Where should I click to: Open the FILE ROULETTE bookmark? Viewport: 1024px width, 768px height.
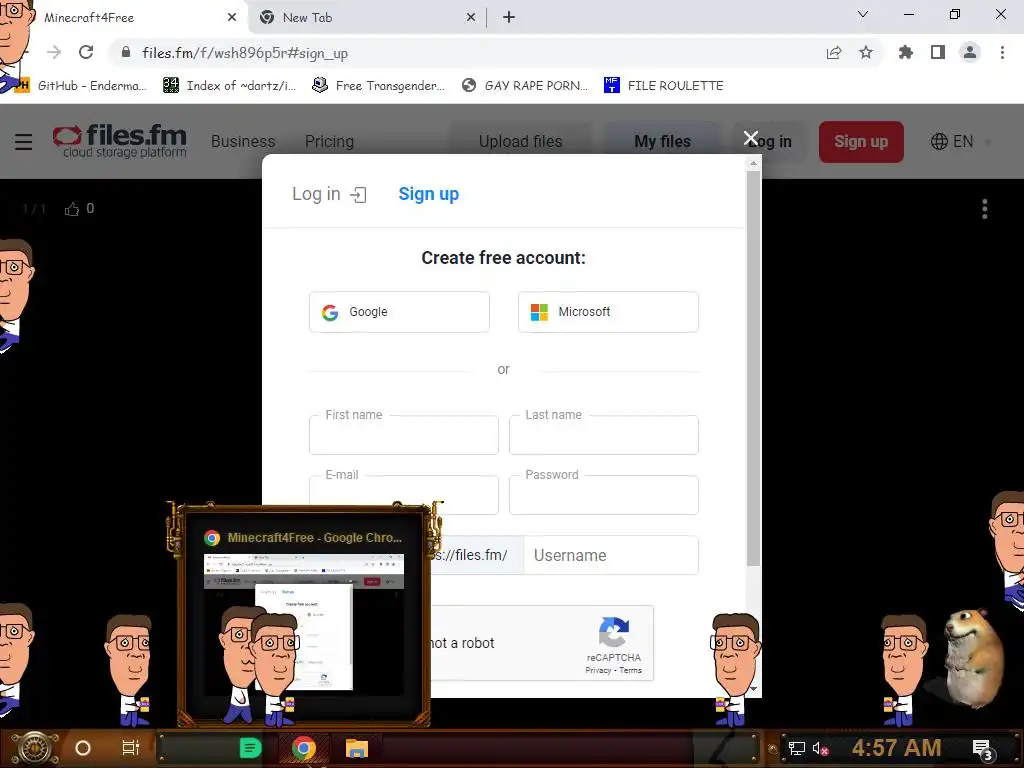pos(664,86)
